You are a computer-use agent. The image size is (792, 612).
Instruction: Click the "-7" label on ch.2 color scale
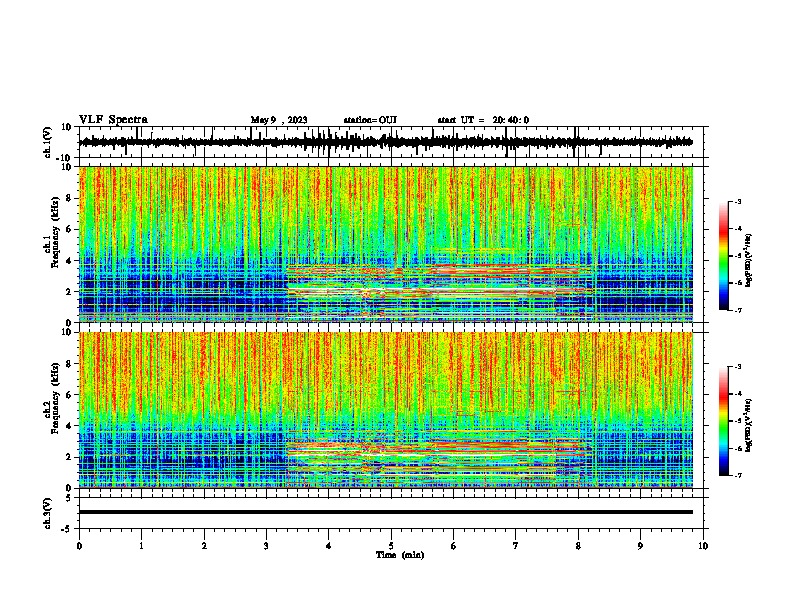click(738, 475)
